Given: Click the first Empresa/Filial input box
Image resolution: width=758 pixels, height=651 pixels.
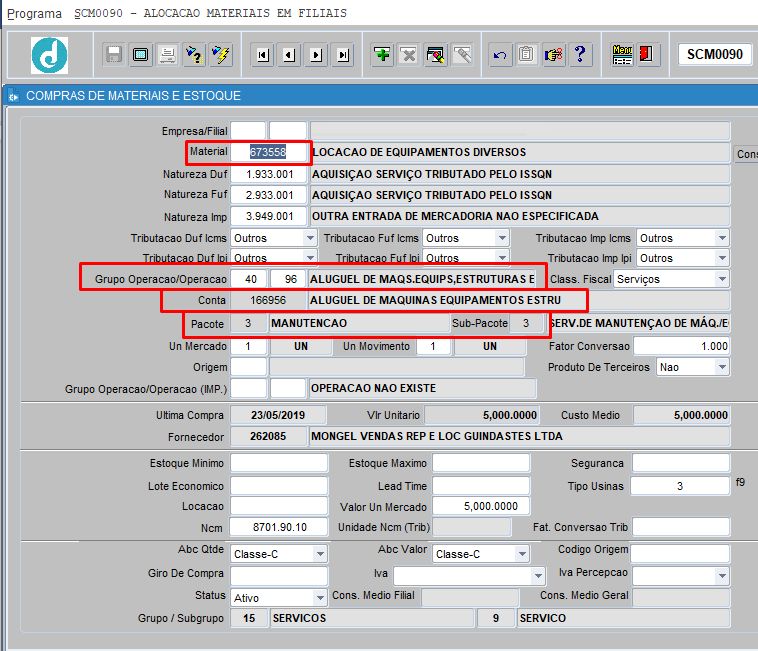Looking at the screenshot, I should pyautogui.click(x=248, y=131).
